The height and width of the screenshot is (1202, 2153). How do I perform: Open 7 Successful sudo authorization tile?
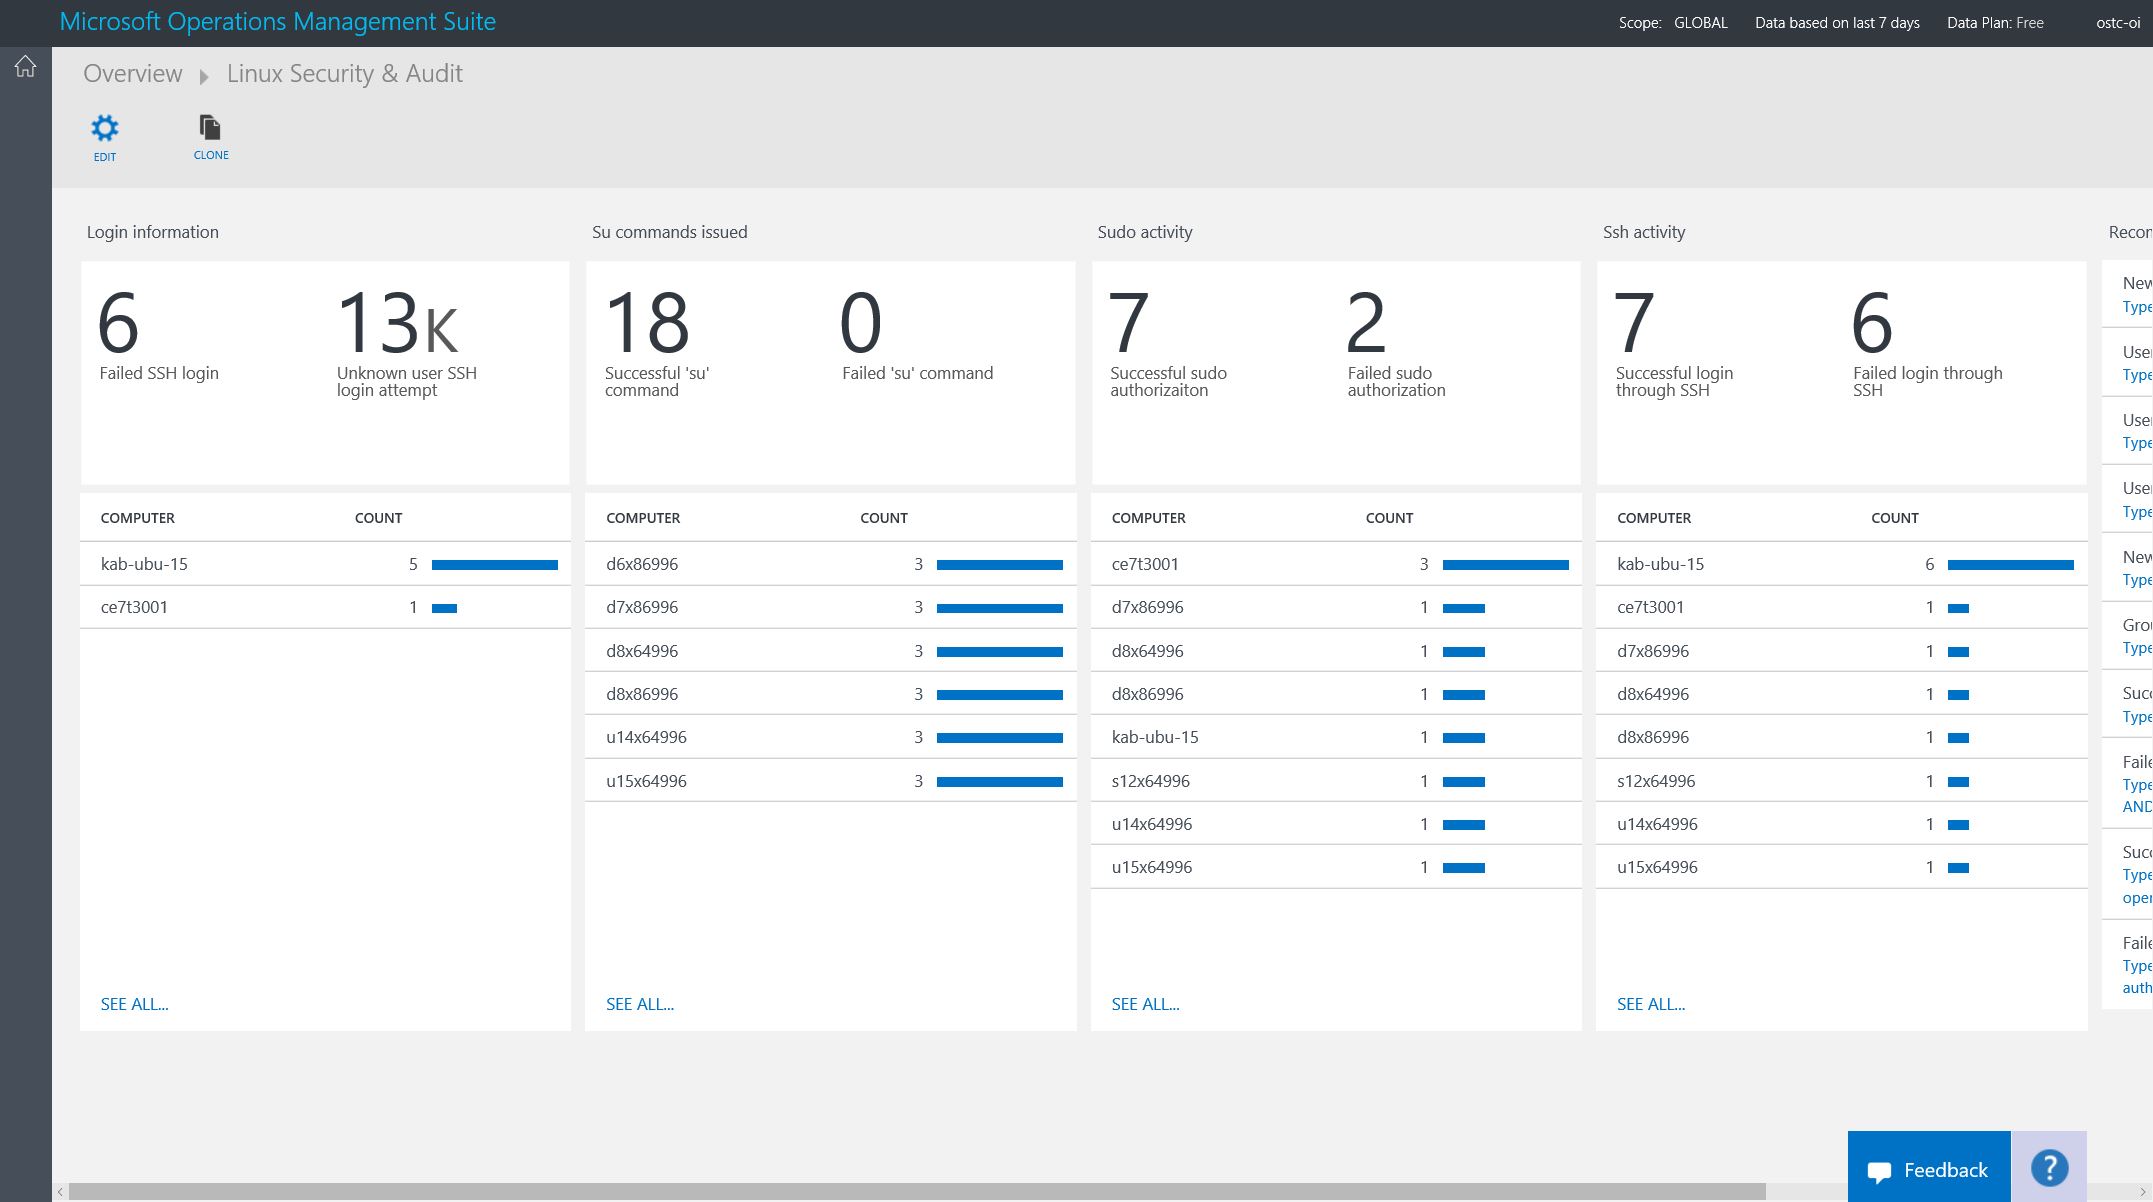pyautogui.click(x=1168, y=343)
